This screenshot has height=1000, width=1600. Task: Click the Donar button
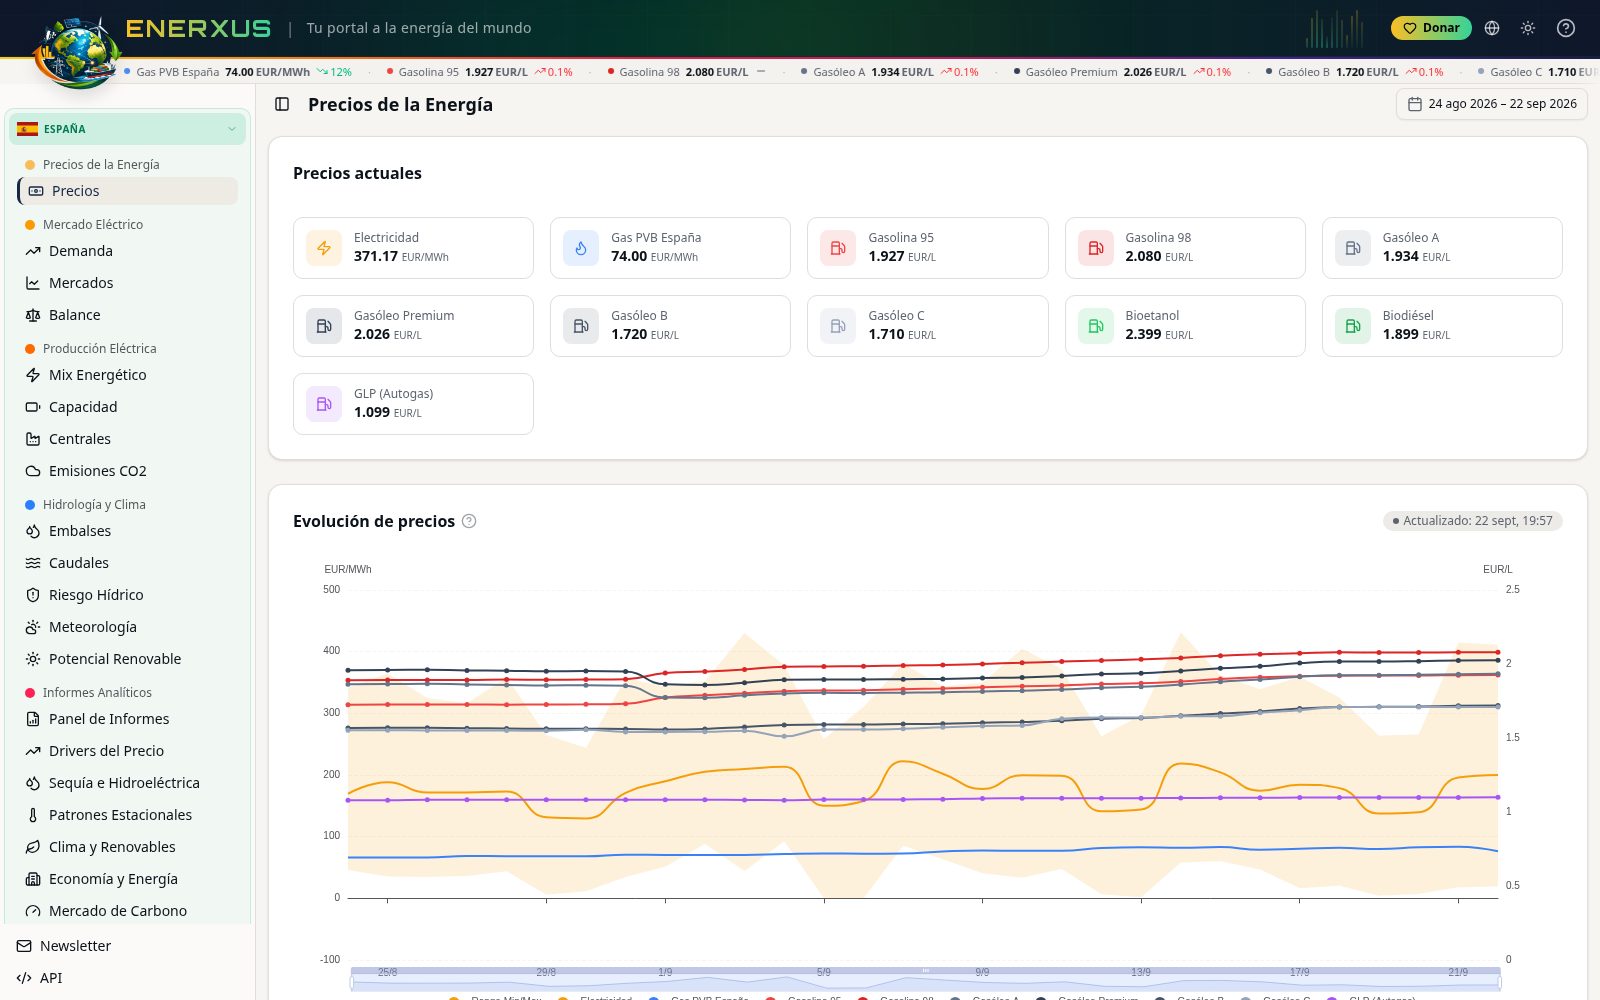[1431, 28]
